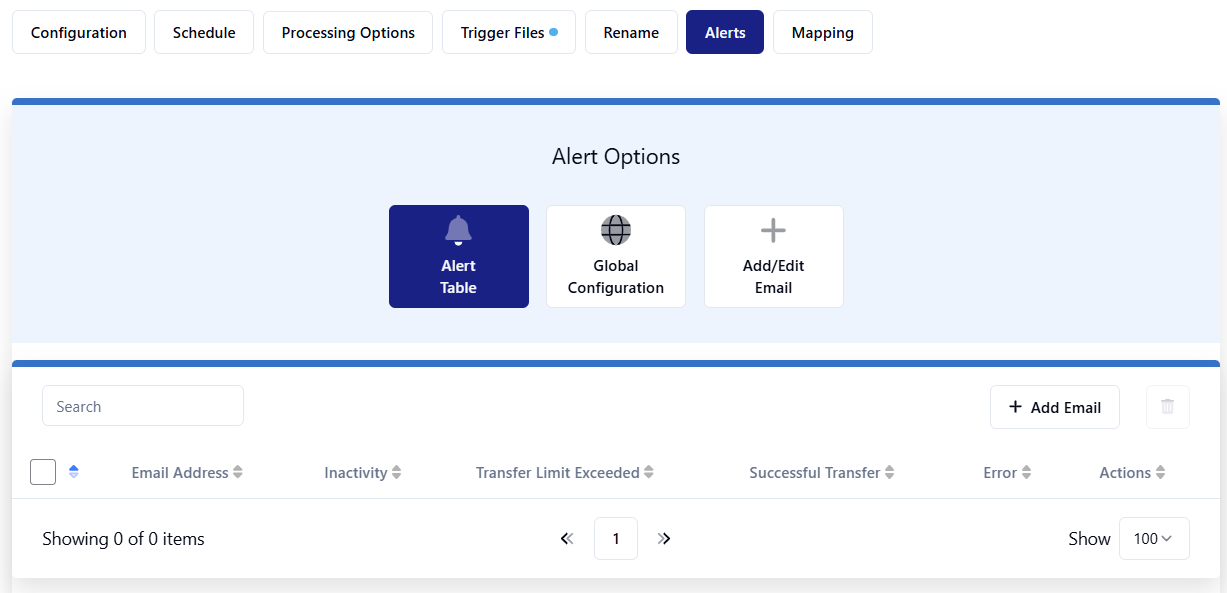This screenshot has height=593, width=1227.
Task: Click the globe icon for Global Configuration
Action: tap(615, 231)
